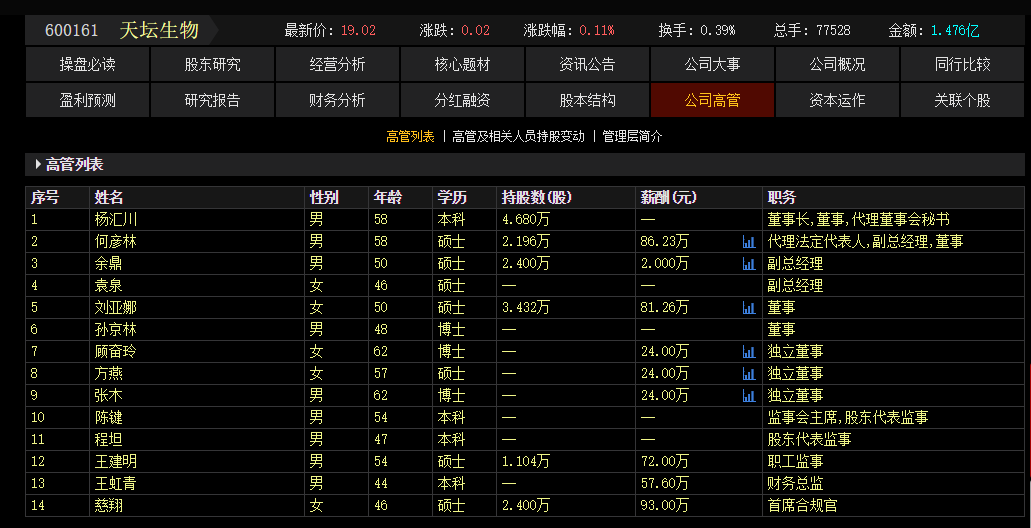Select executive name 何彦林
Screen dimensions: 1031x528
pos(116,242)
